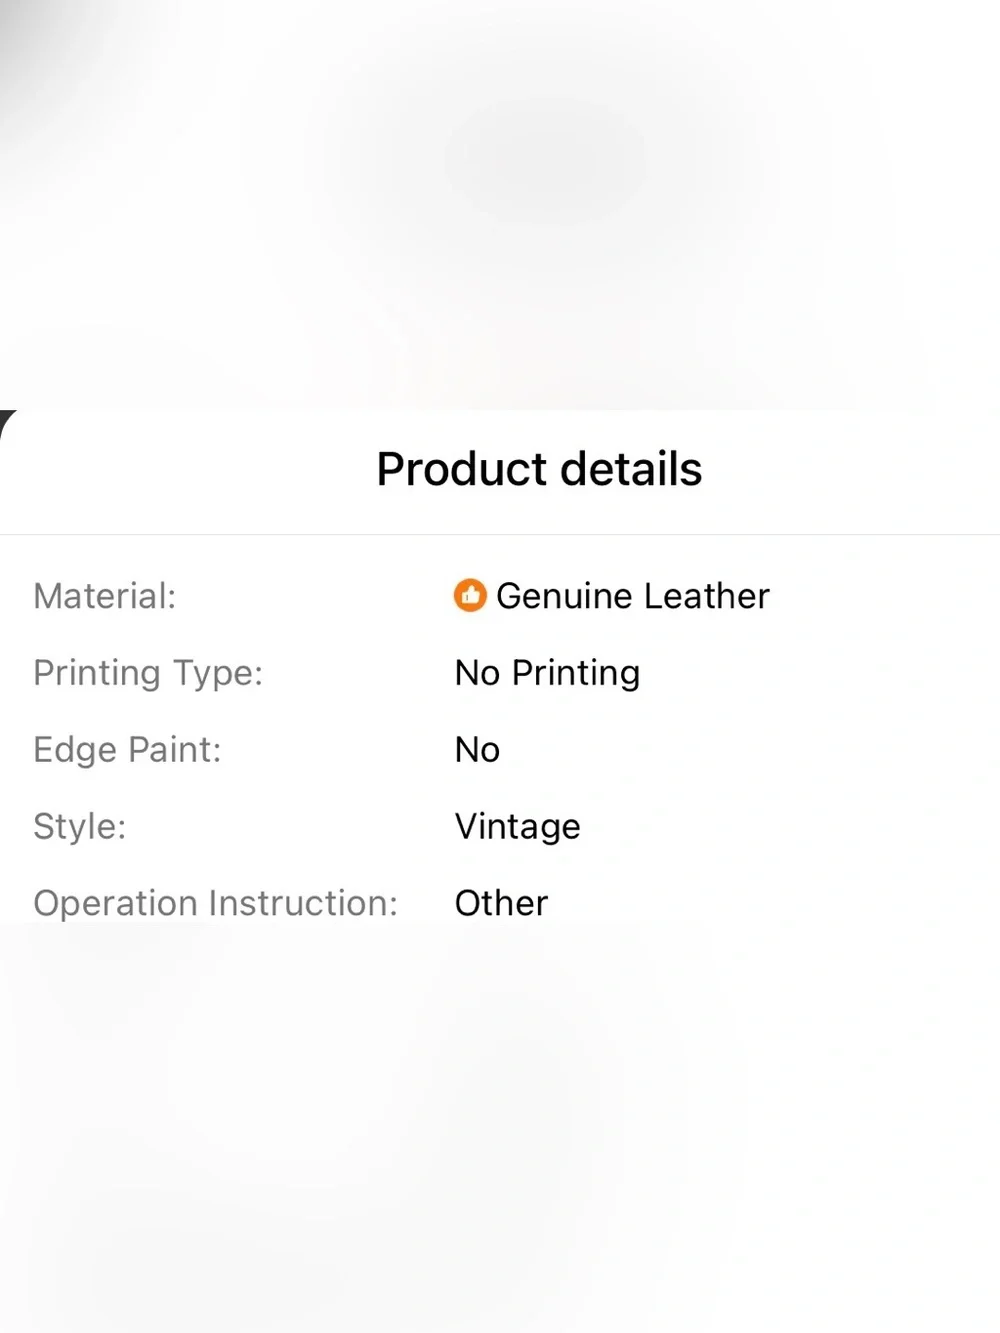Click the Style label
This screenshot has width=1000, height=1333.
80,827
